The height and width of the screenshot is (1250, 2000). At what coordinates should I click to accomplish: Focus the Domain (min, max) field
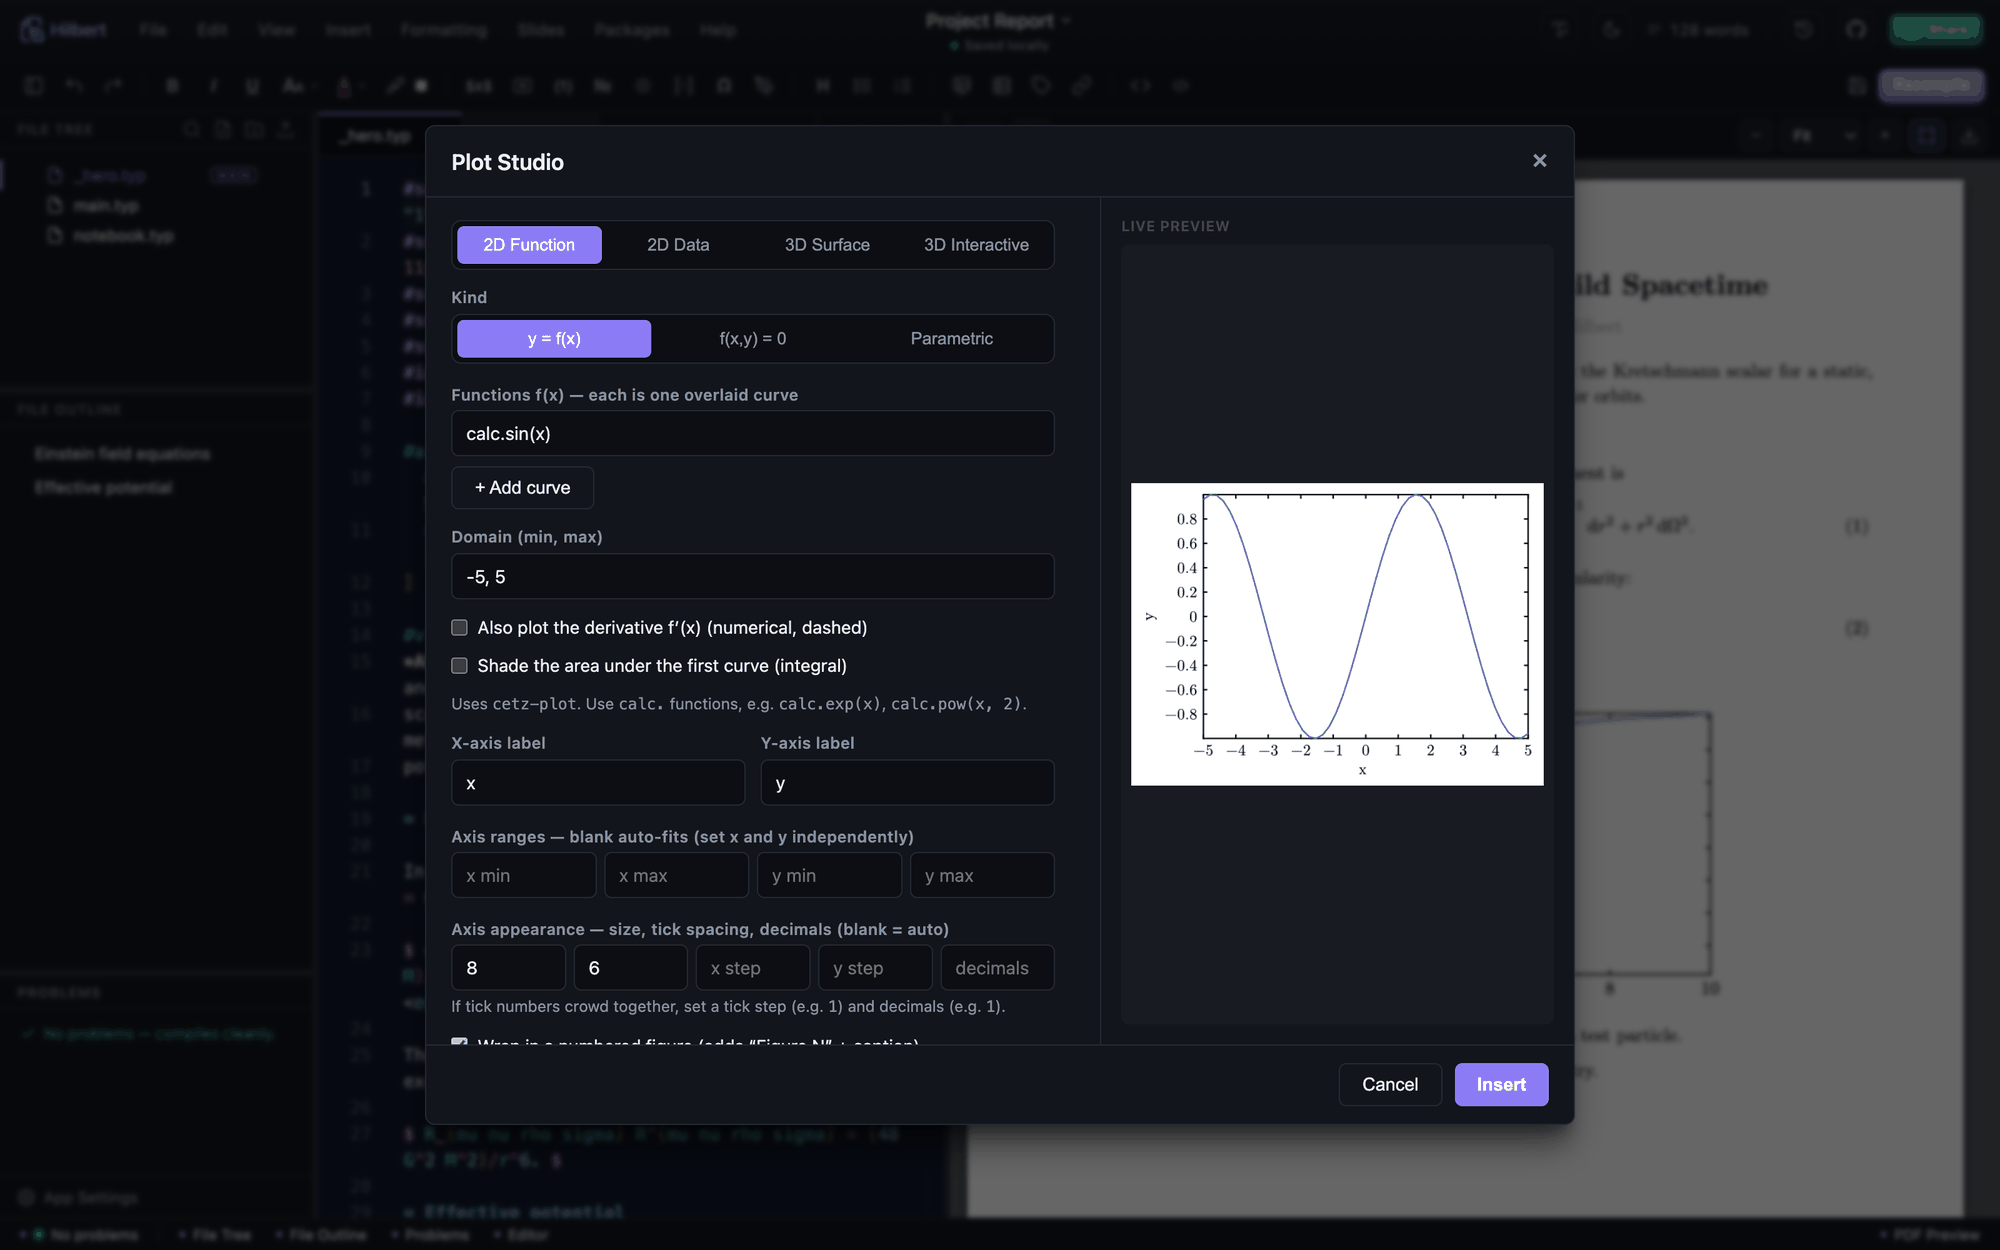tap(752, 577)
